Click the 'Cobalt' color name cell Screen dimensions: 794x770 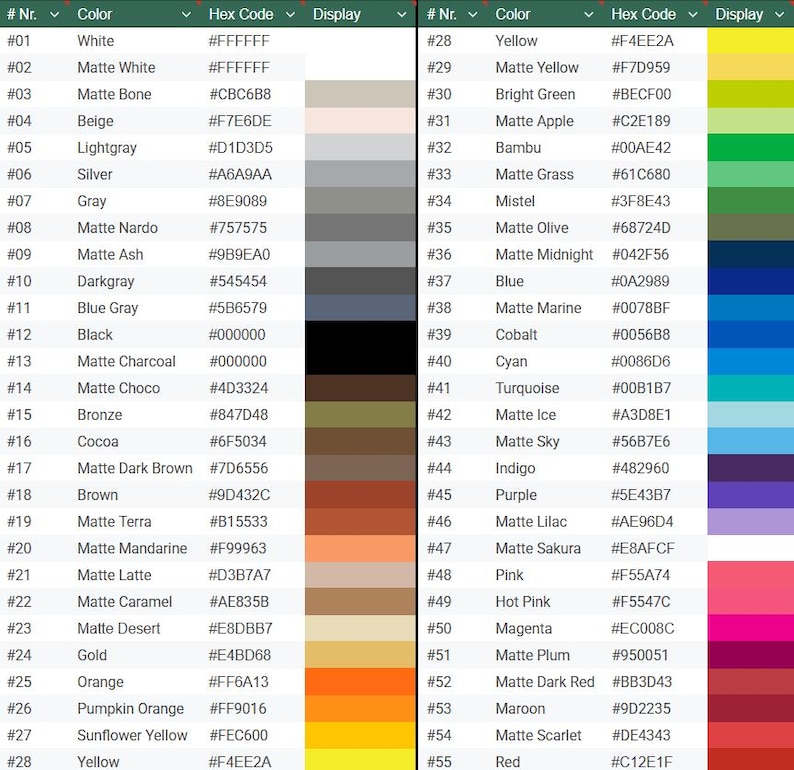(516, 335)
